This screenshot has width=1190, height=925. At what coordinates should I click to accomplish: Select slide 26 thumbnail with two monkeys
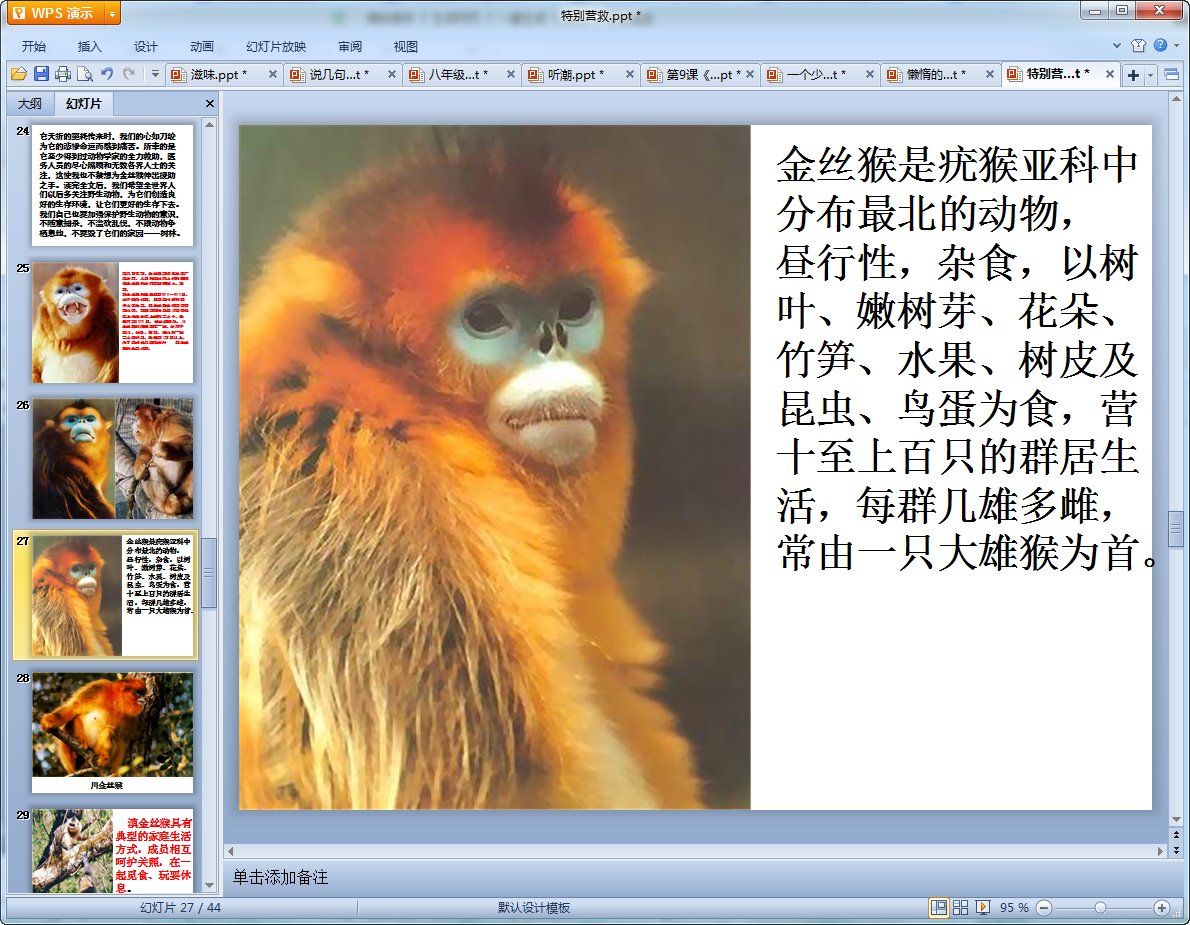[x=112, y=458]
